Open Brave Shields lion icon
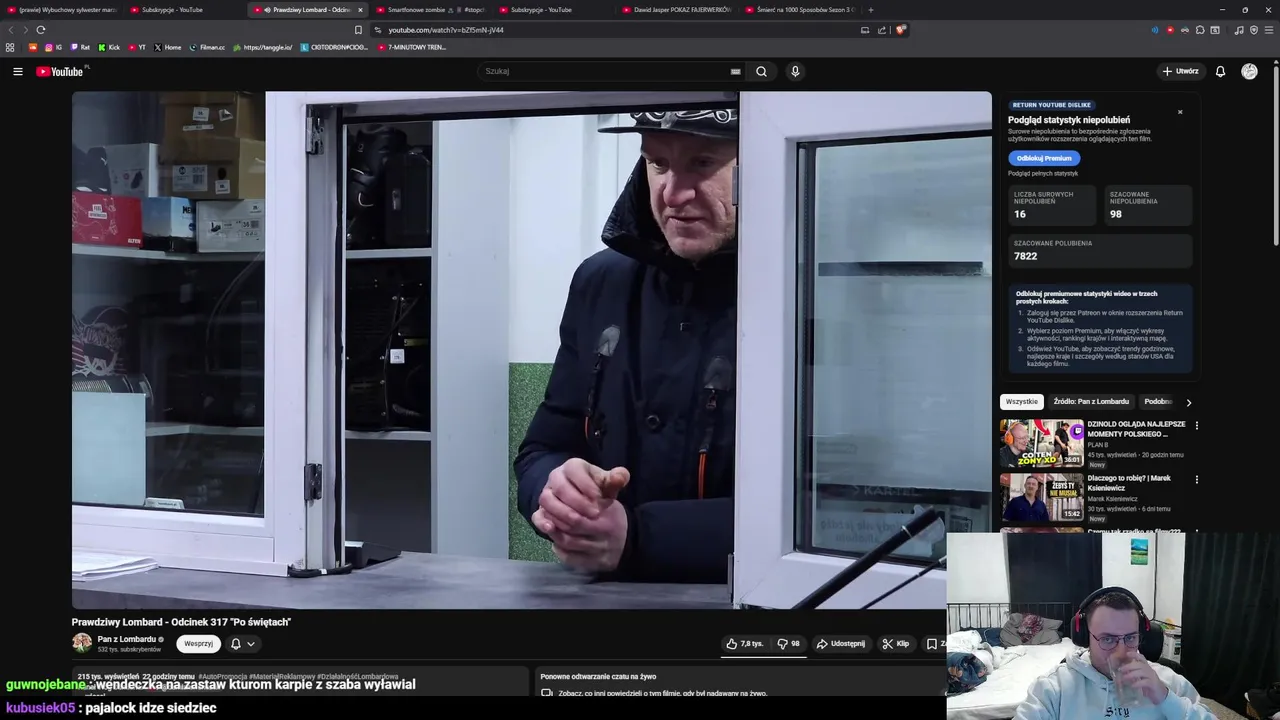This screenshot has height=720, width=1280. pos(900,30)
